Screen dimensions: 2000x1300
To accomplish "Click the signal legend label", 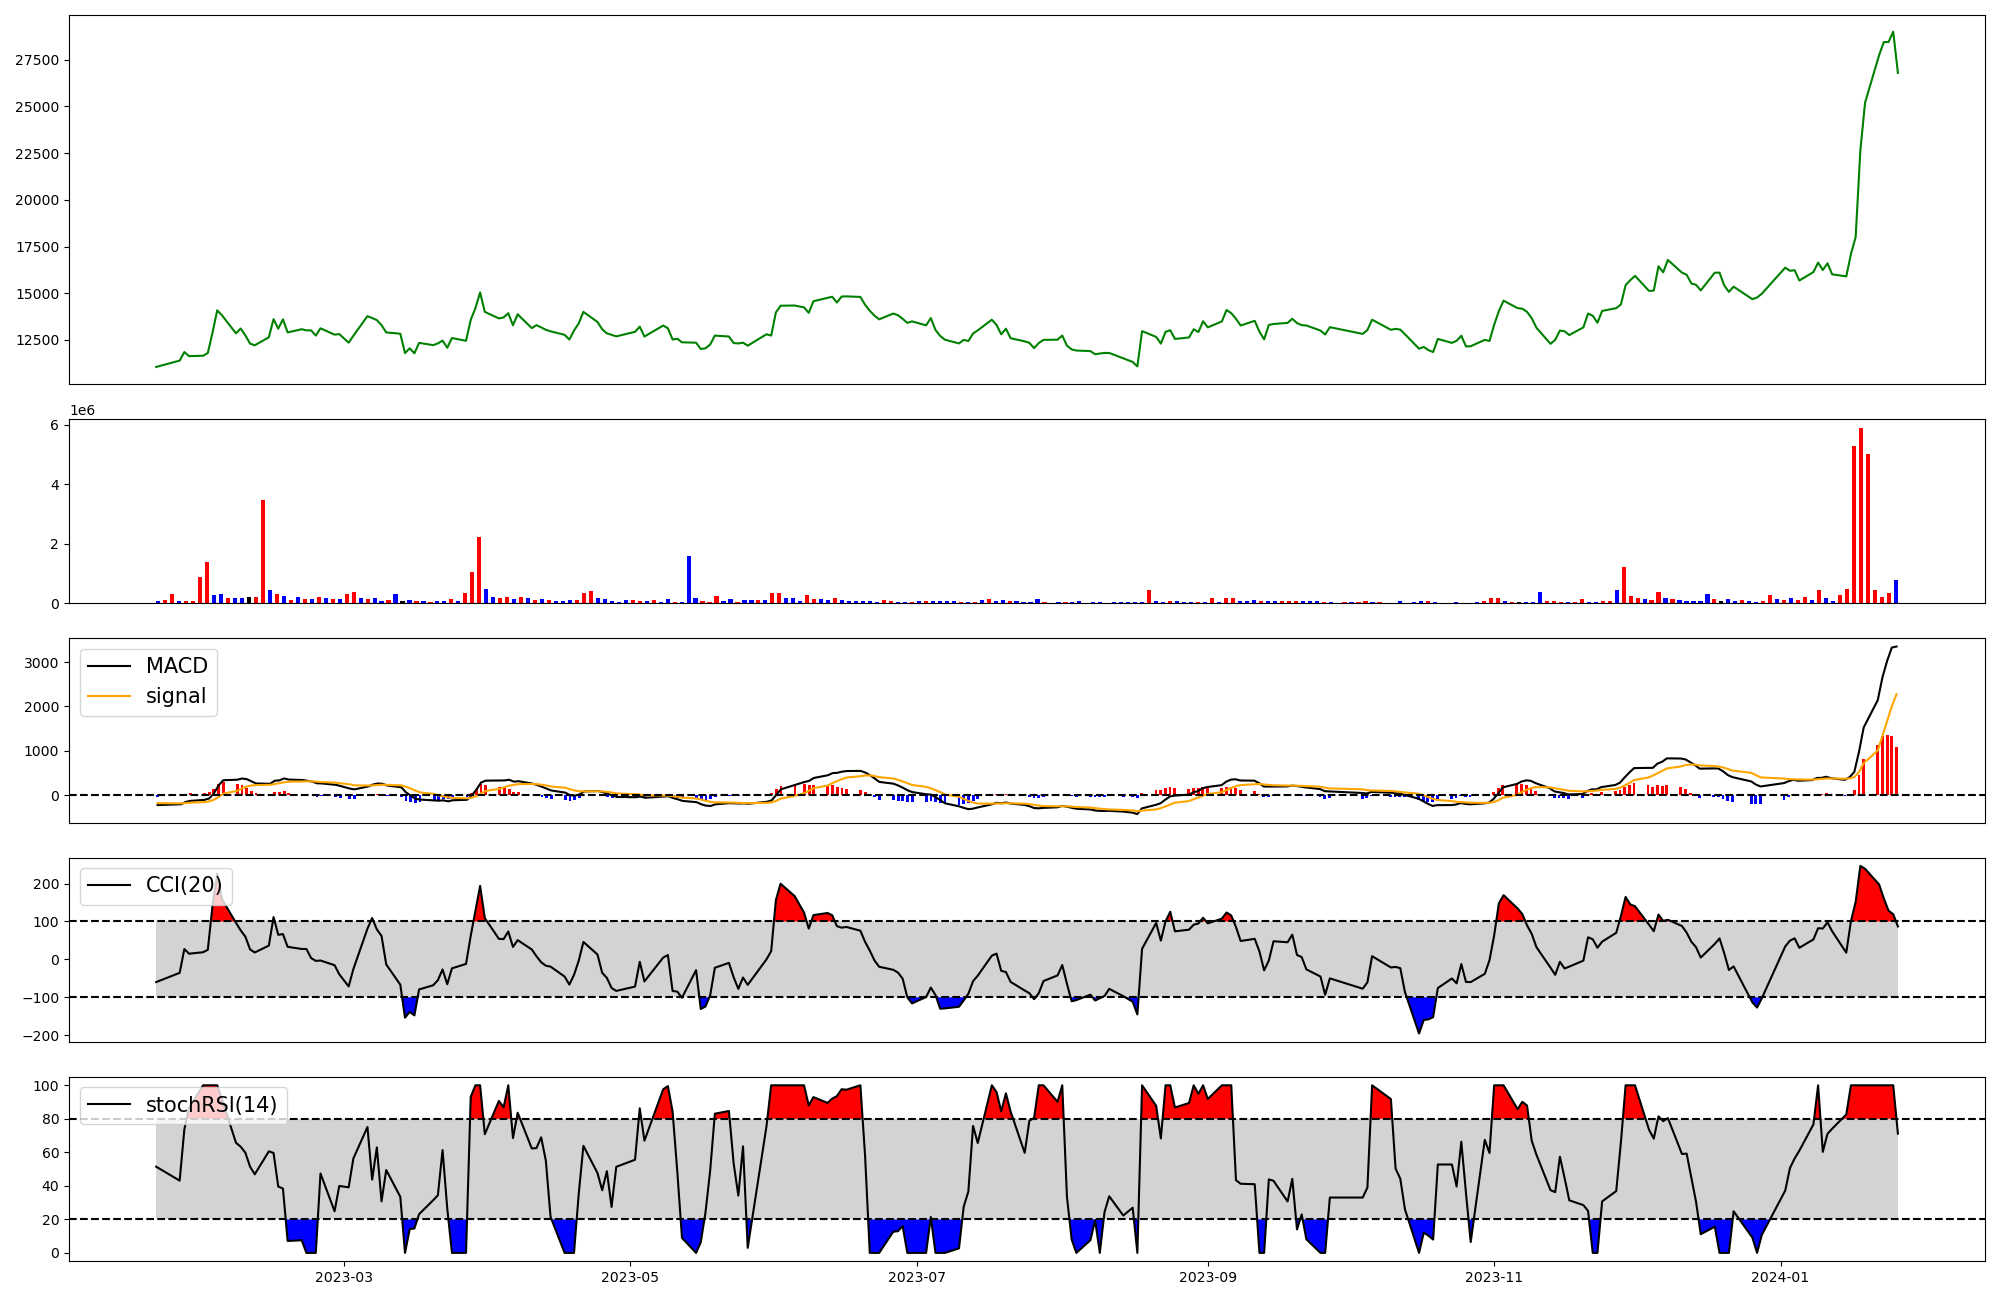I will (176, 696).
